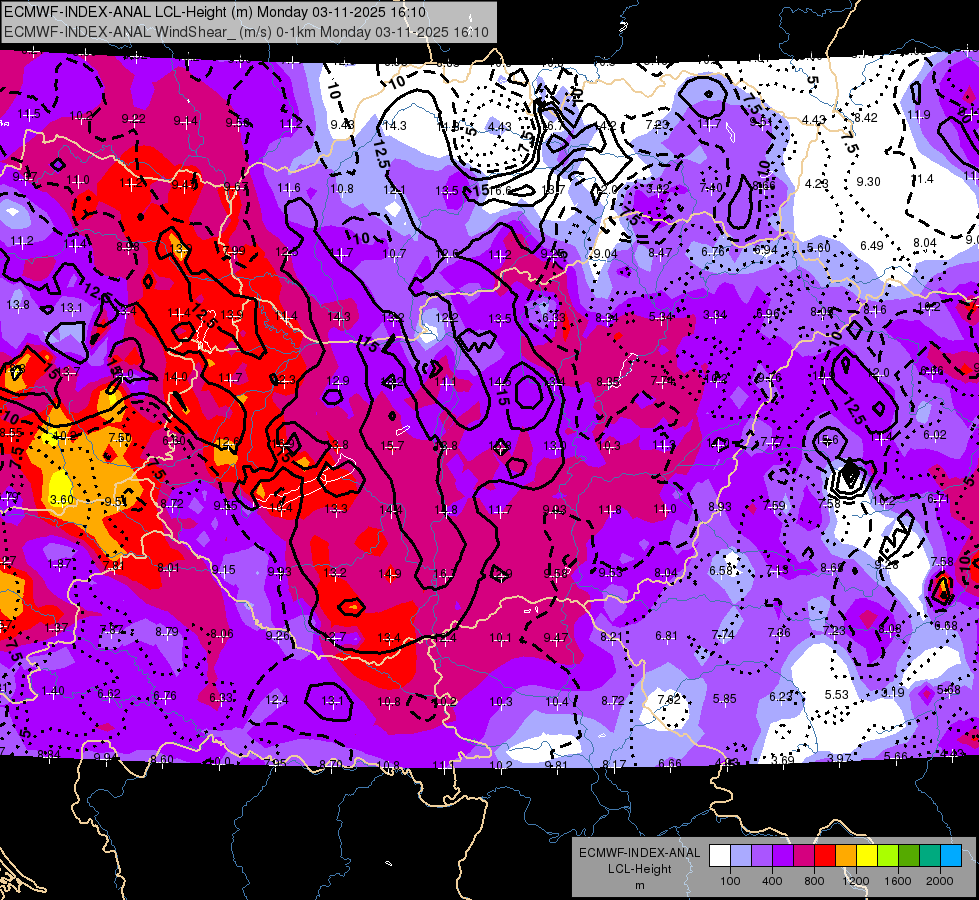Click the wind shear value 6.94
Image resolution: width=979 pixels, height=900 pixels.
(x=765, y=250)
